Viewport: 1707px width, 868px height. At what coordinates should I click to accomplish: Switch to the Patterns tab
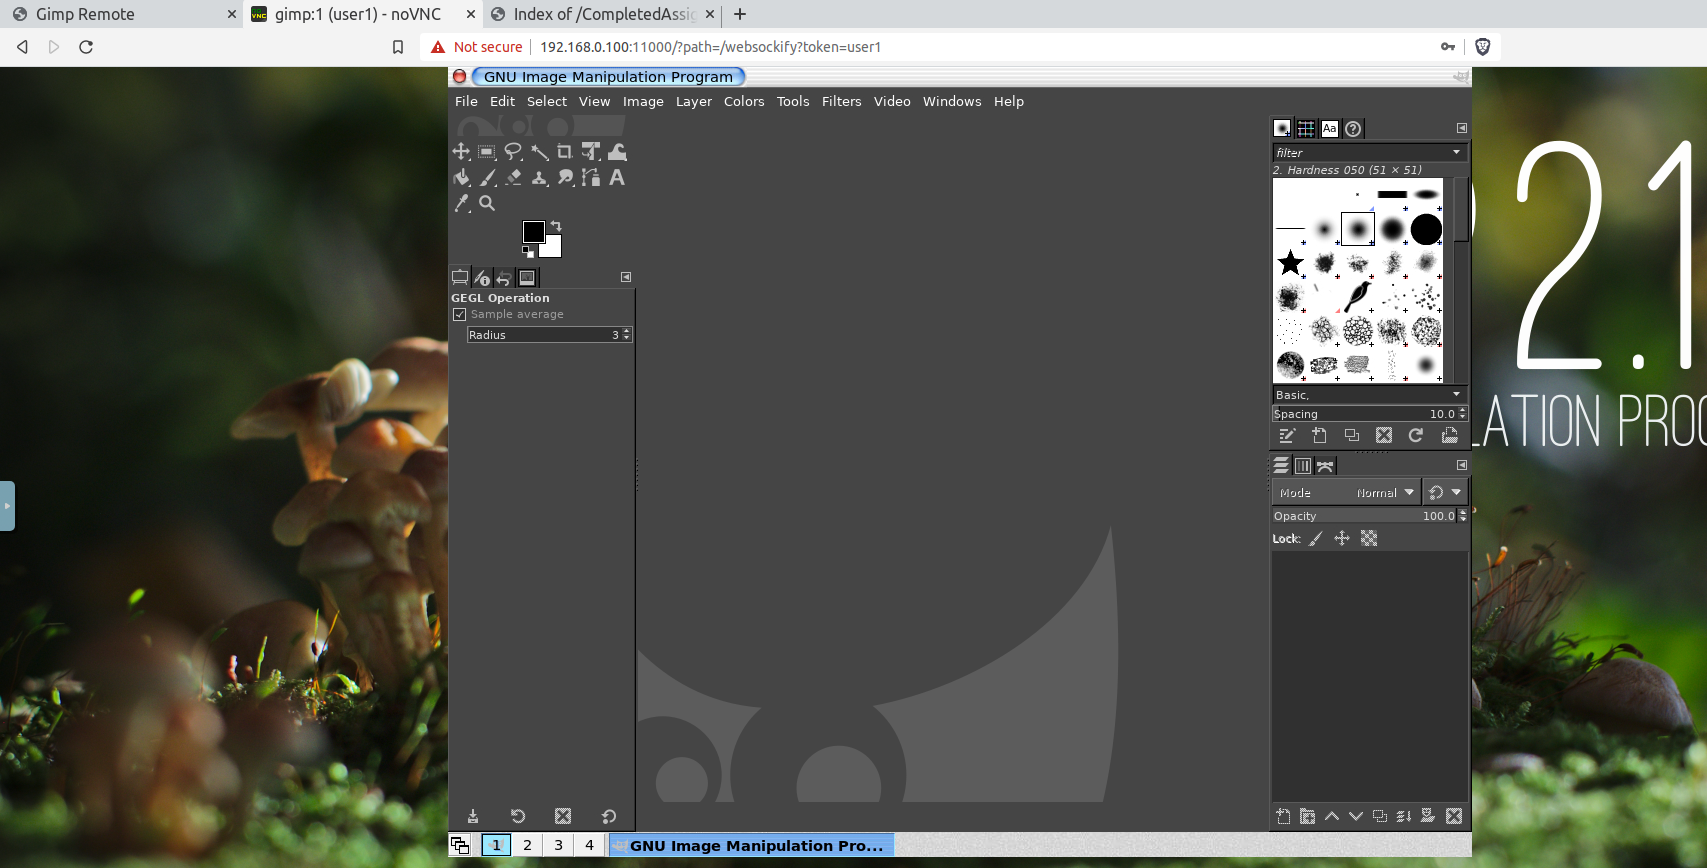click(1306, 128)
